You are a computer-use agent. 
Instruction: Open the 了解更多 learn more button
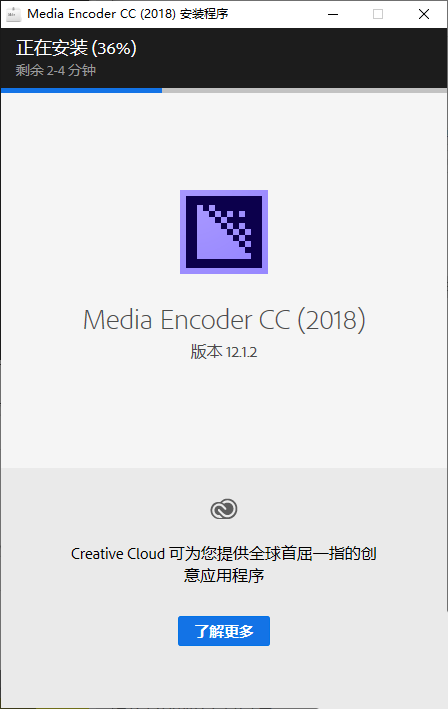point(224,631)
